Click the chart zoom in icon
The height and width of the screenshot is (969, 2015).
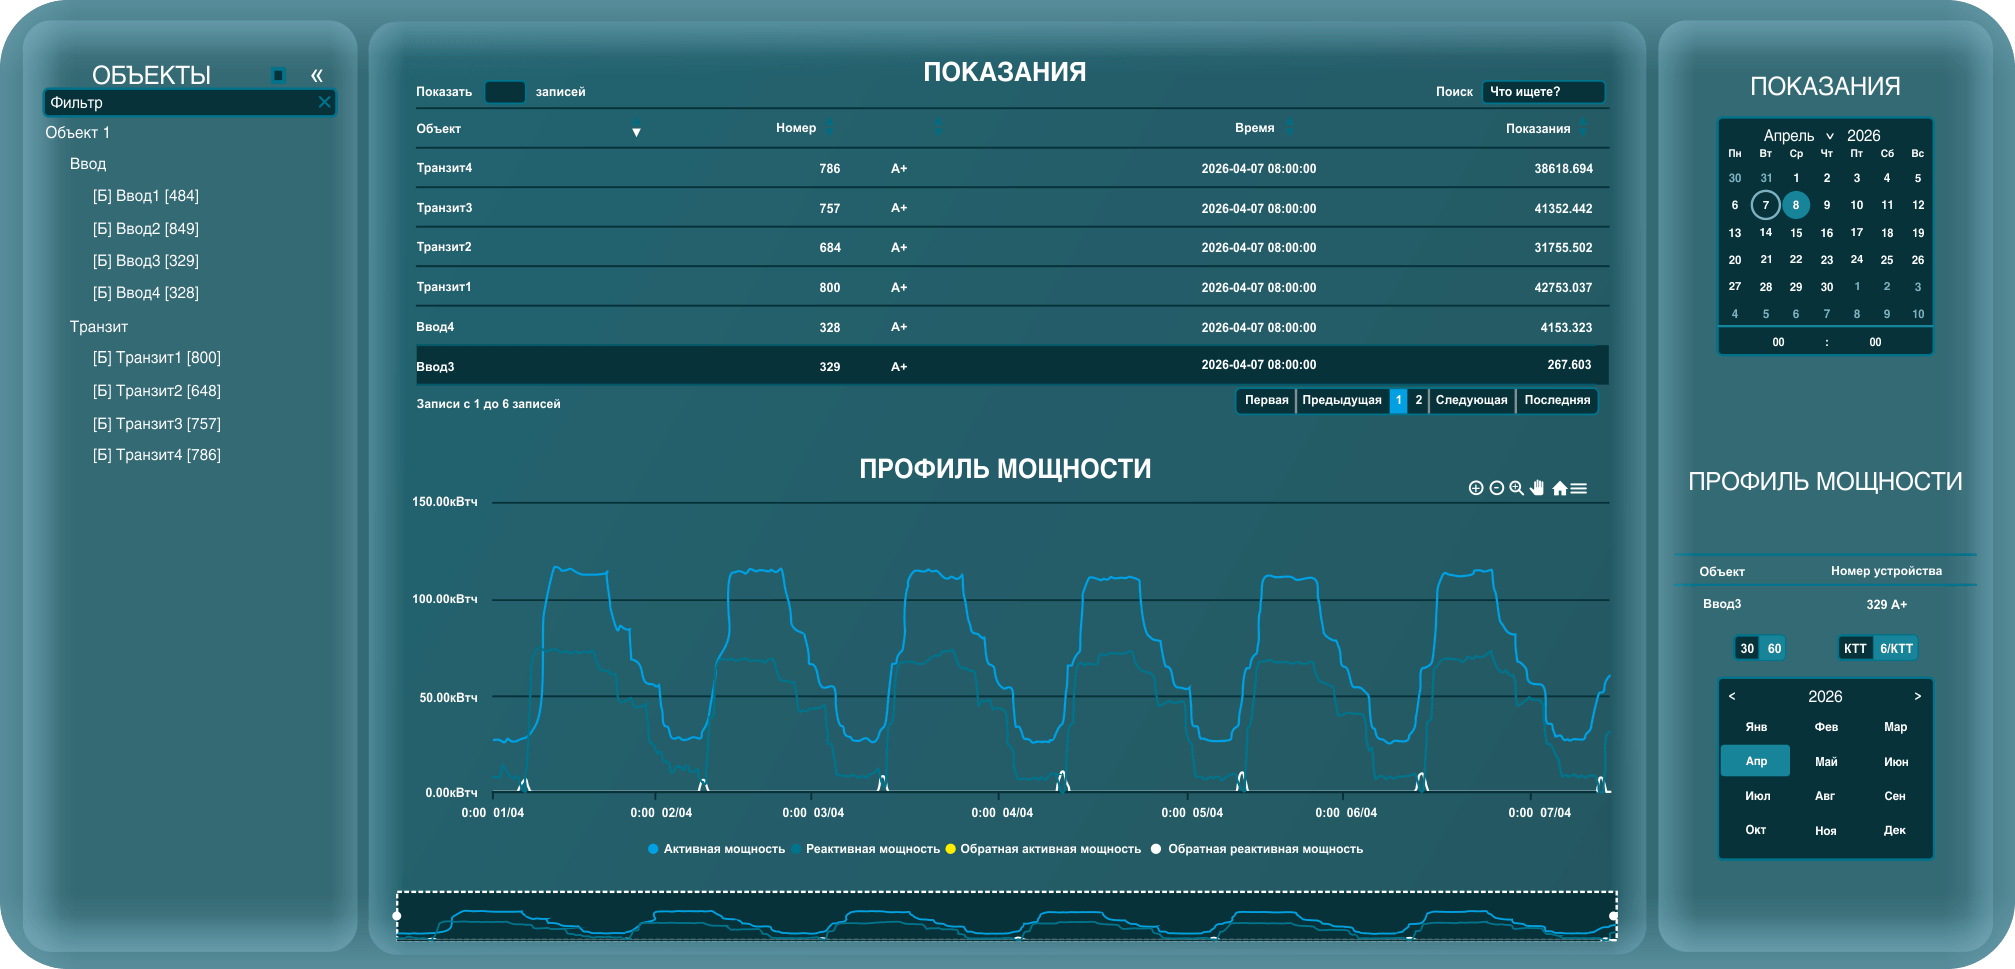pos(1475,488)
